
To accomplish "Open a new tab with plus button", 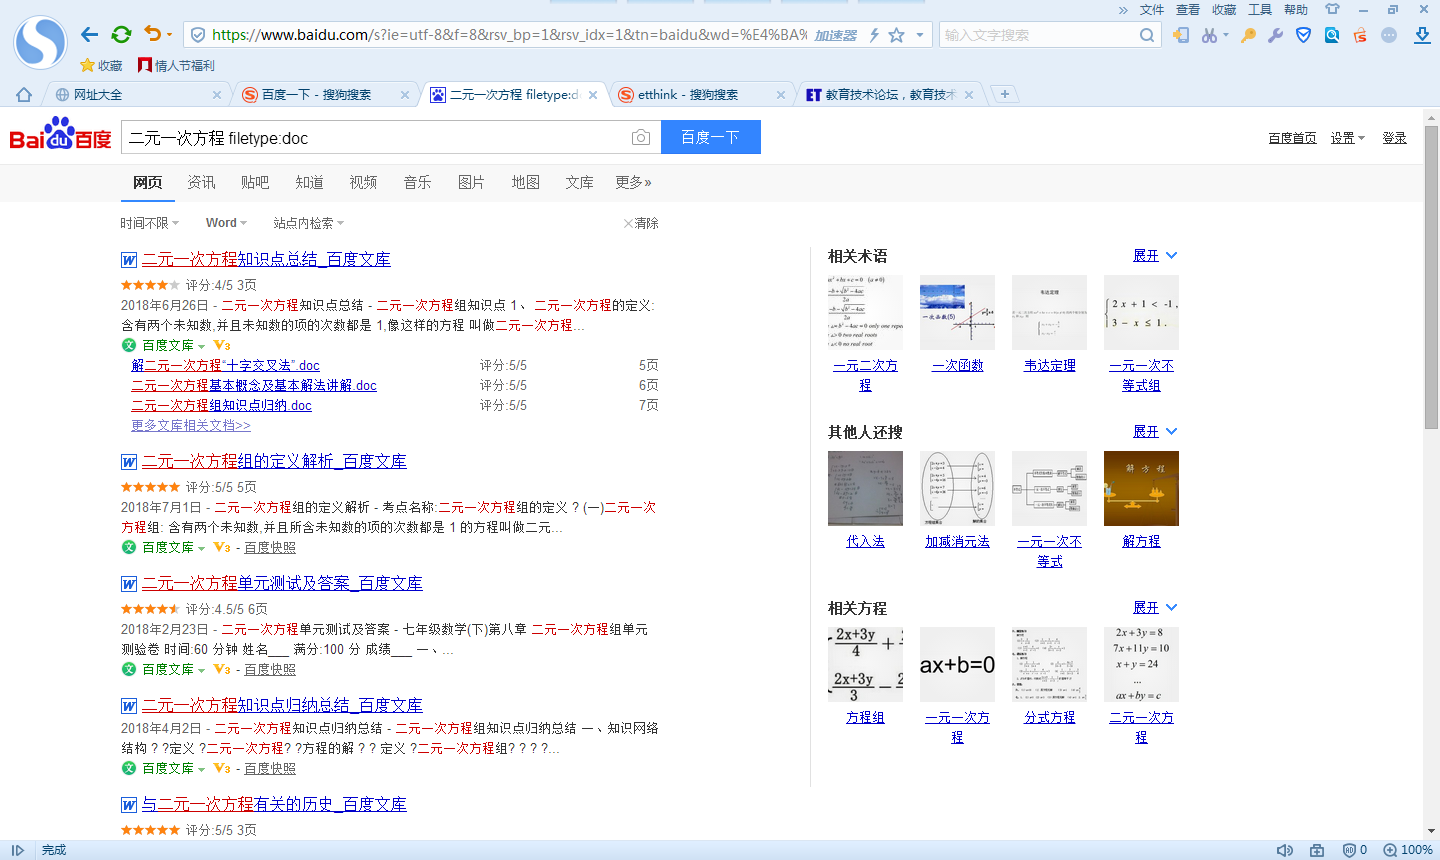I will (1005, 94).
